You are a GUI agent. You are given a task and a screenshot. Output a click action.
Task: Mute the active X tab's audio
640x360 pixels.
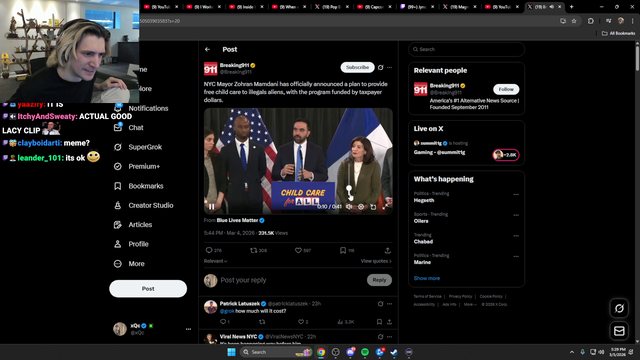(552, 7)
